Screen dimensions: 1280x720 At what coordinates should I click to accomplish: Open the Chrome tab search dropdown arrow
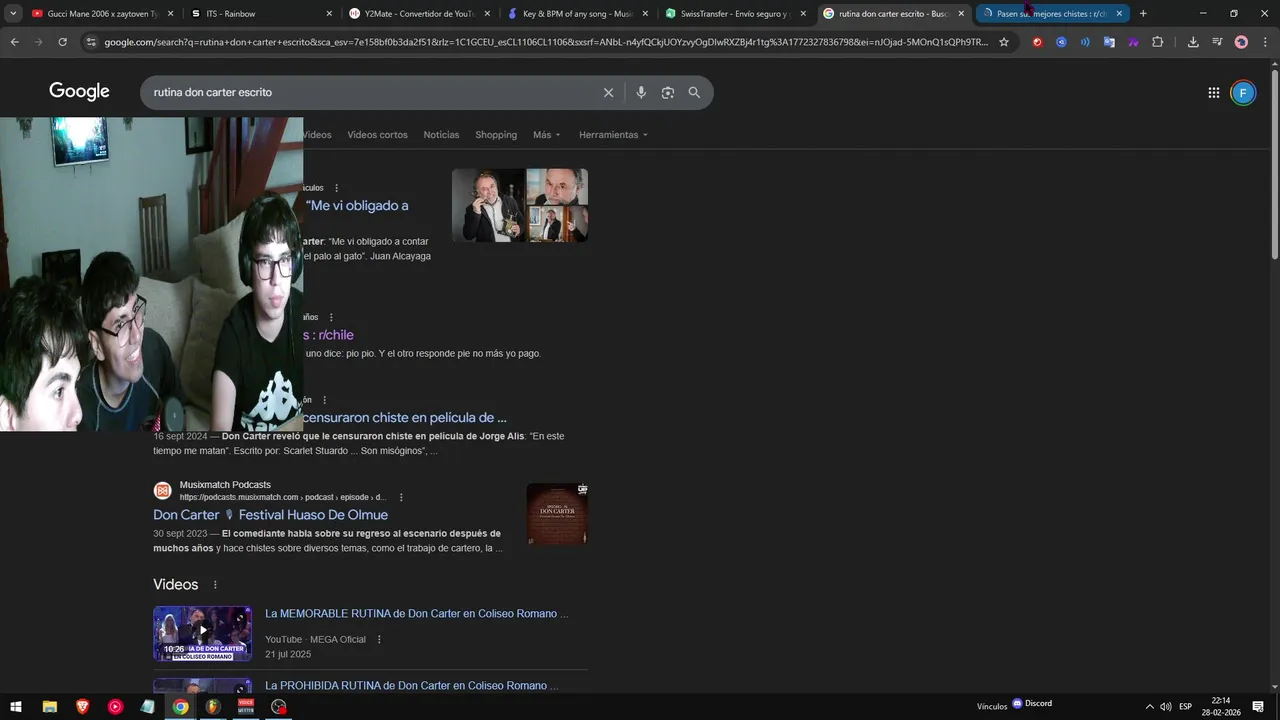point(13,13)
